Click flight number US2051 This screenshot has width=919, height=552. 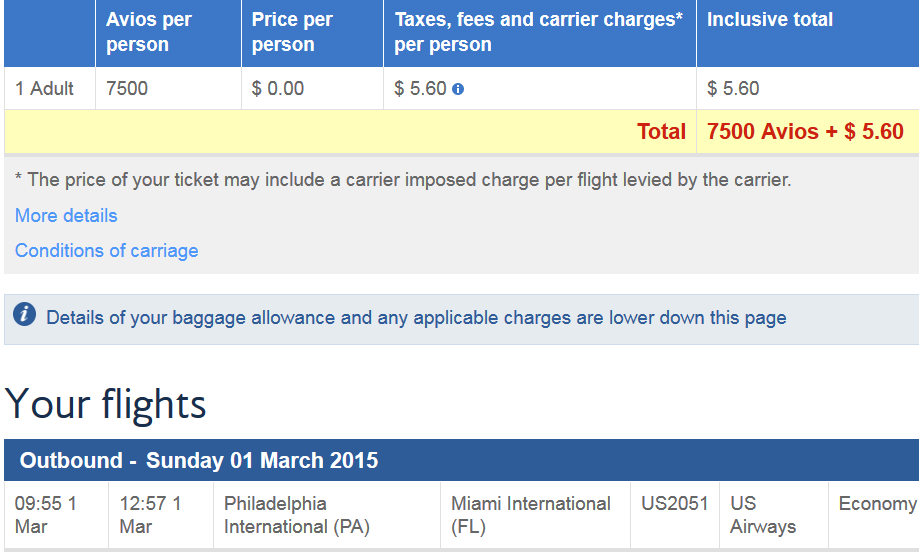pos(675,503)
